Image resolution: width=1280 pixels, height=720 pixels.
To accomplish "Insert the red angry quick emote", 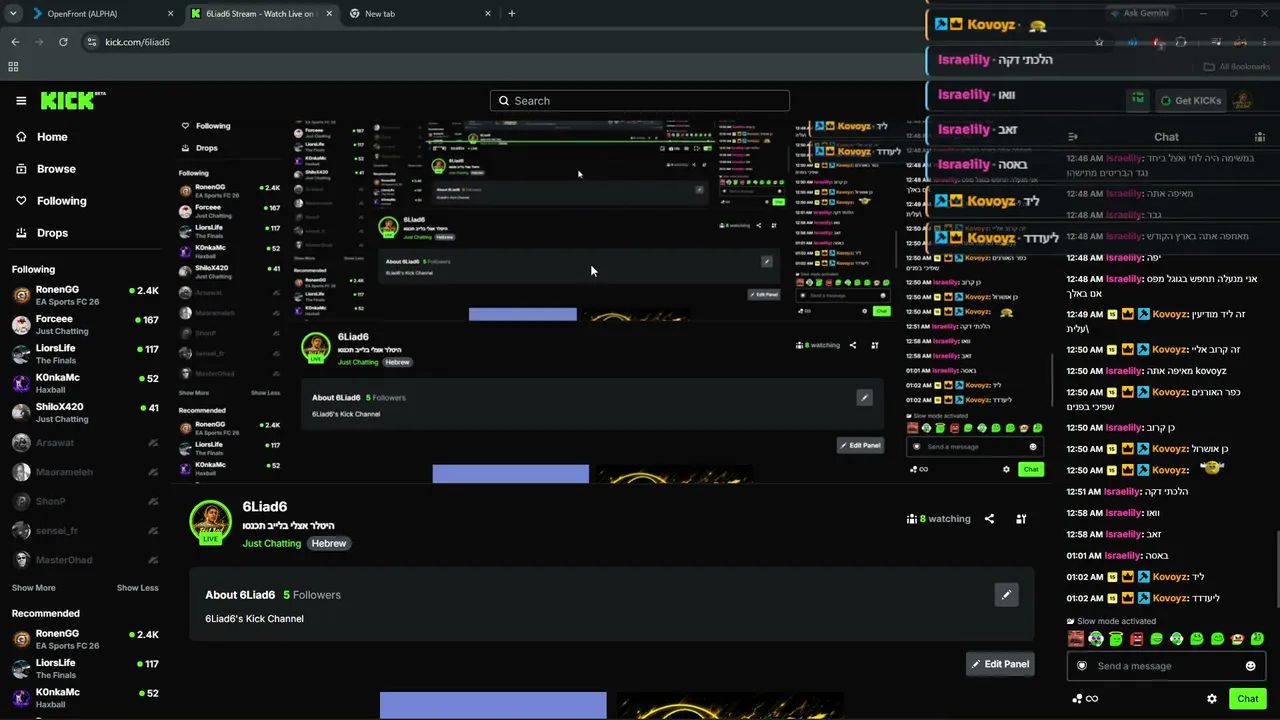I will [x=1136, y=639].
